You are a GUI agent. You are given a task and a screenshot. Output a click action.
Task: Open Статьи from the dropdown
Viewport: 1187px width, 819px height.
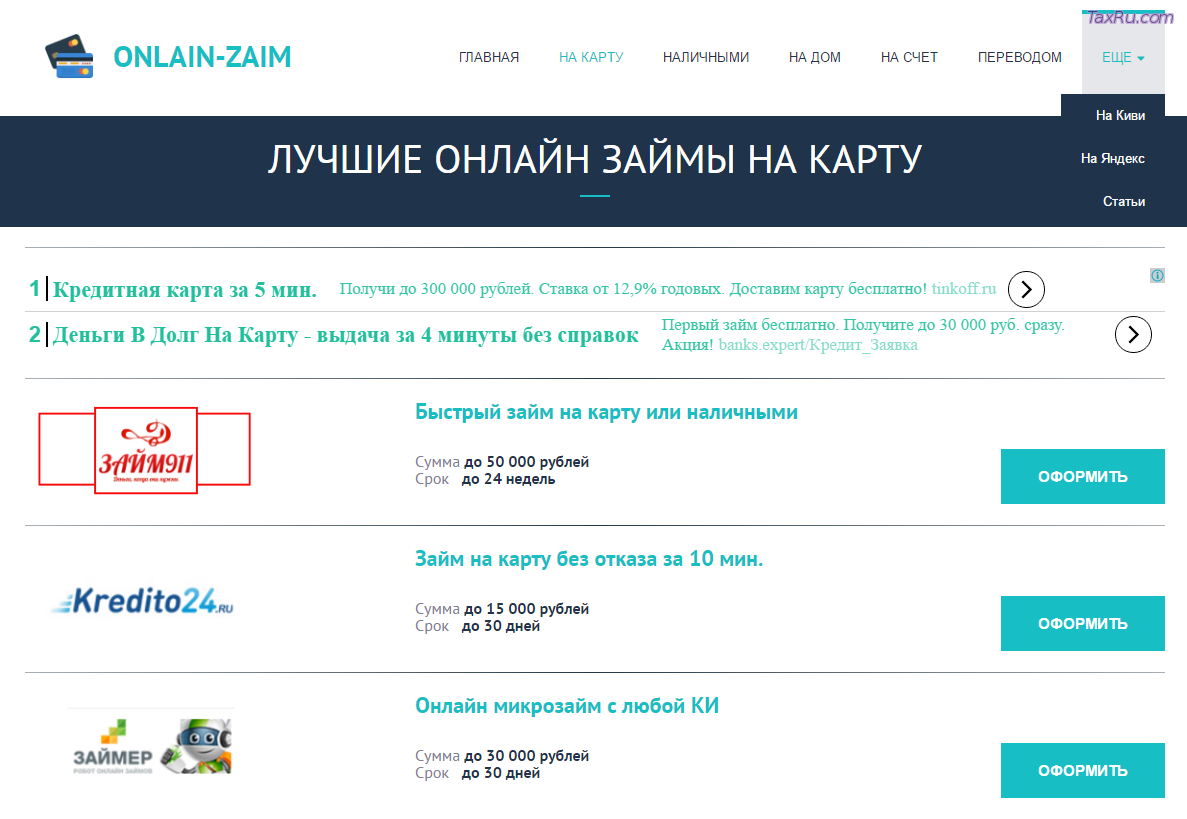pyautogui.click(x=1123, y=201)
